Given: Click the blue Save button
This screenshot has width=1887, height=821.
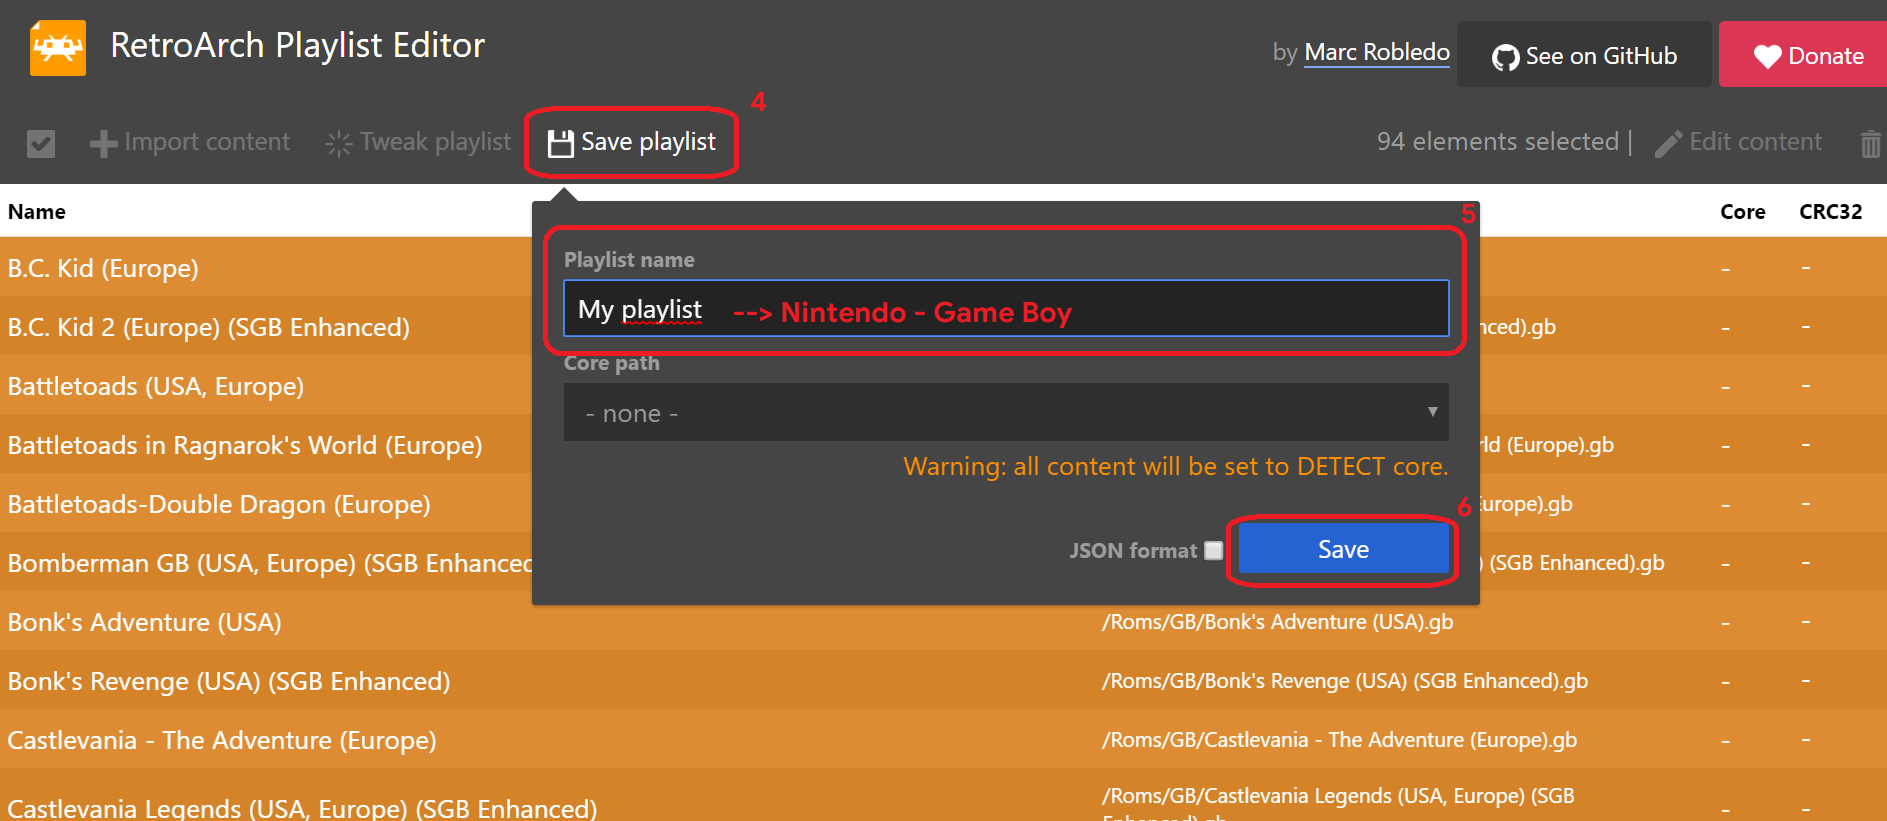Looking at the screenshot, I should pos(1343,549).
